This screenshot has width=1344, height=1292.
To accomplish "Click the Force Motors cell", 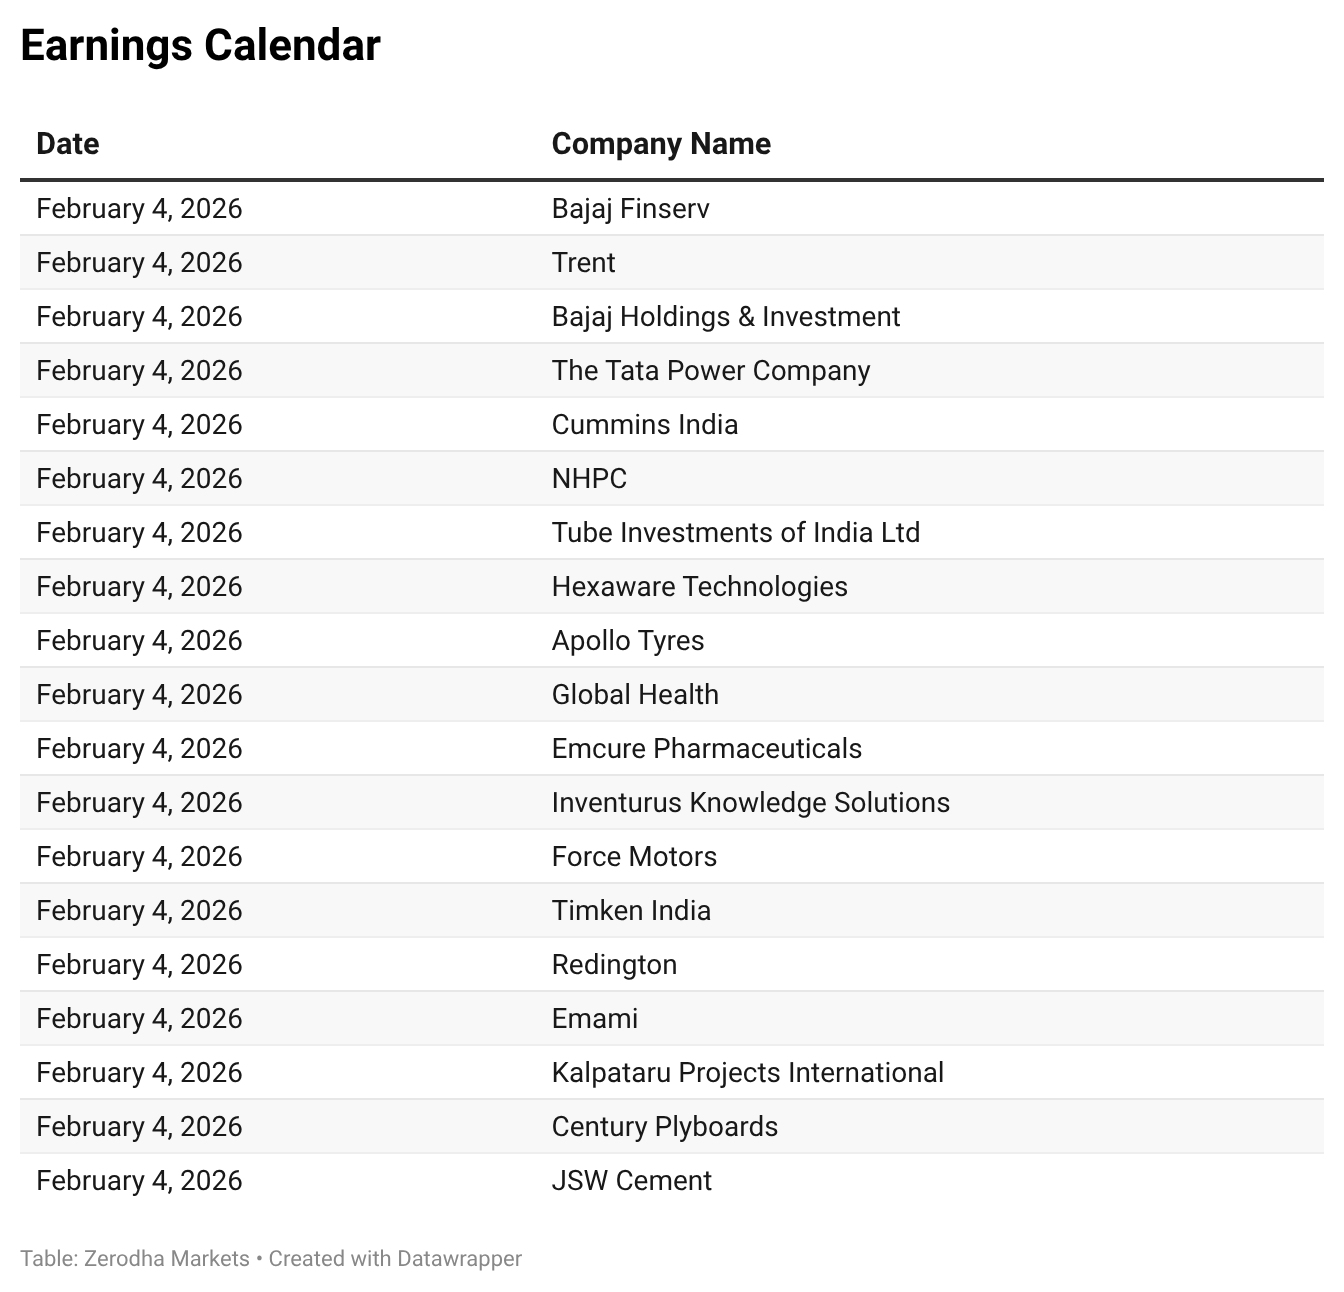I will 634,857.
